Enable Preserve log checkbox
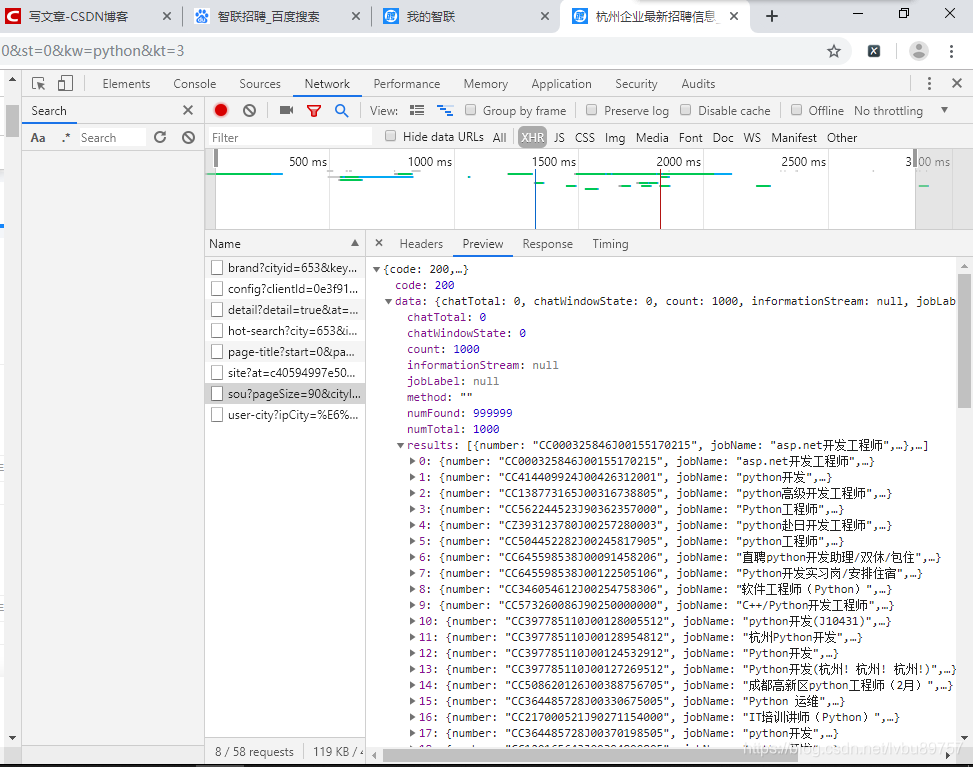This screenshot has width=973, height=767. tap(592, 110)
